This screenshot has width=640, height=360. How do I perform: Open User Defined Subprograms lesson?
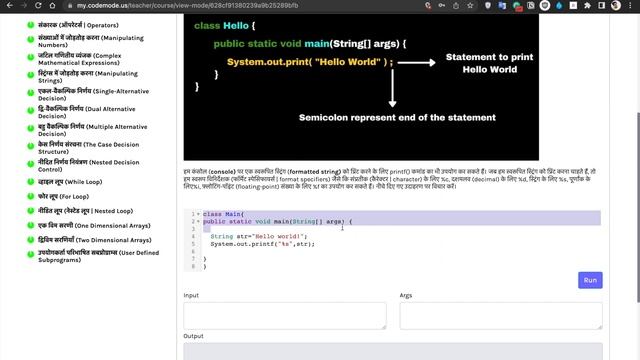click(98, 256)
